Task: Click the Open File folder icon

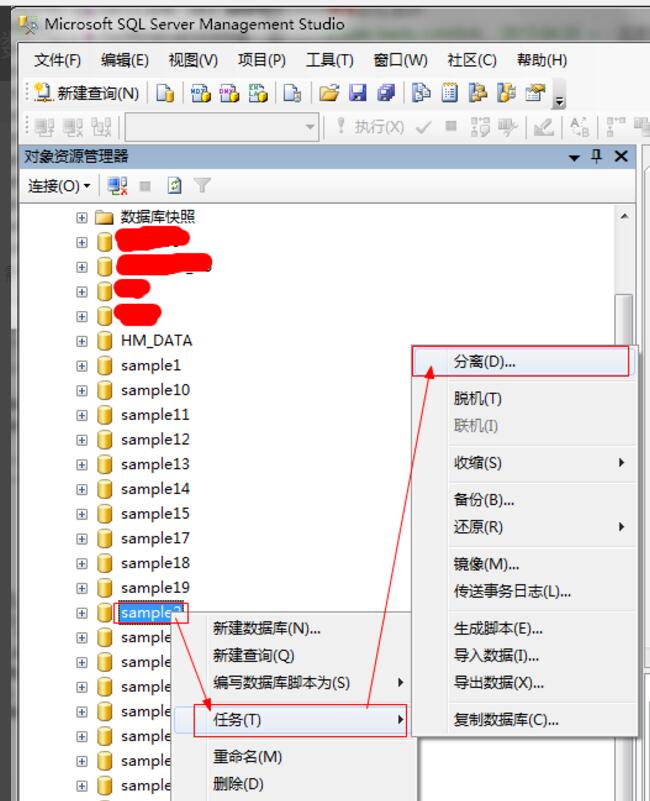Action: point(329,93)
